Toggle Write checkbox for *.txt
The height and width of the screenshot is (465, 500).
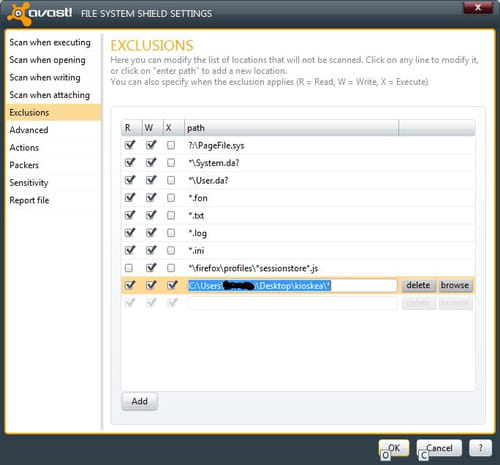(x=151, y=215)
